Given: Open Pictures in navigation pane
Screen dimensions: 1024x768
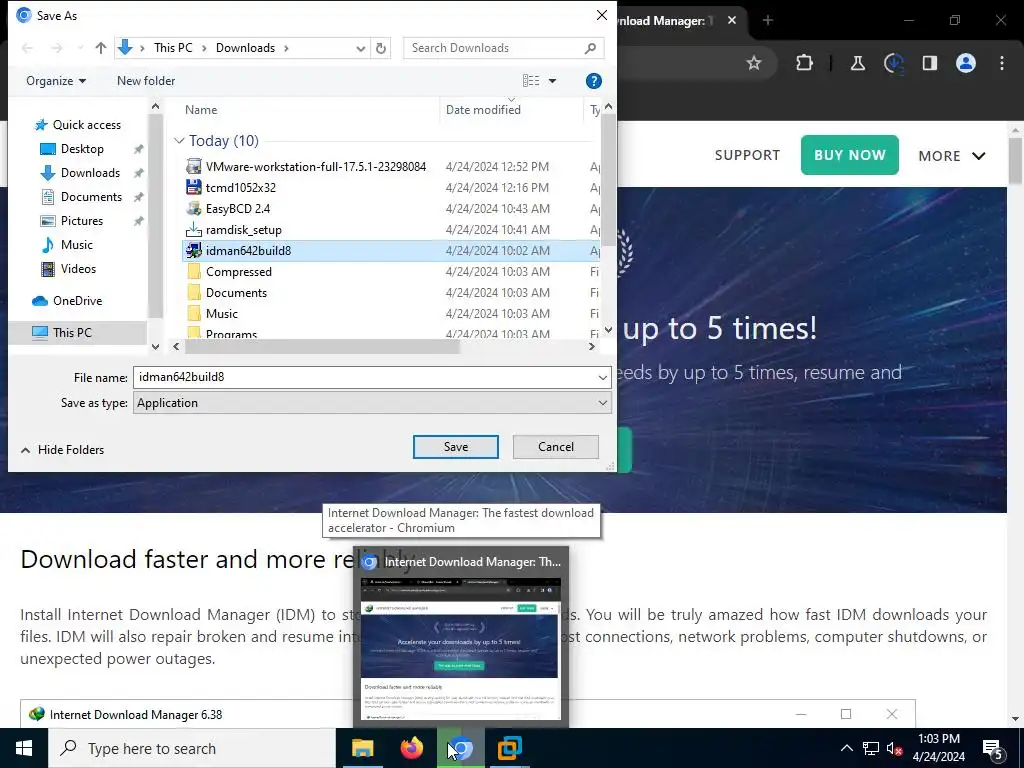Looking at the screenshot, I should click(82, 221).
